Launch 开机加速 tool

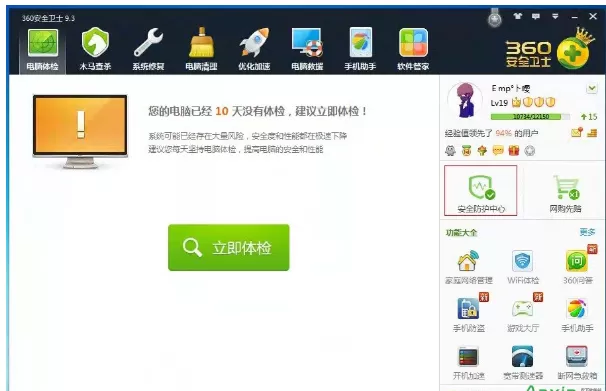click(x=468, y=362)
